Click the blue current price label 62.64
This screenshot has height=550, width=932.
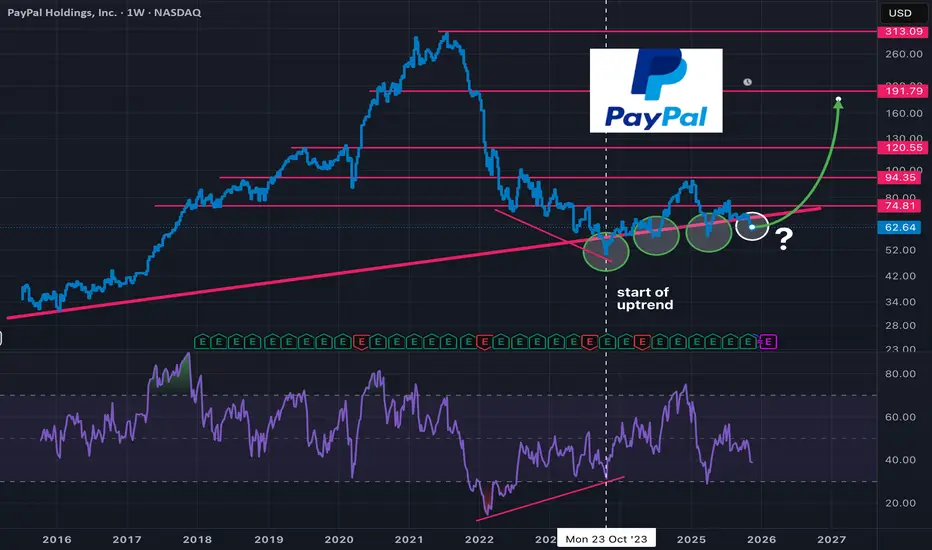pos(900,227)
